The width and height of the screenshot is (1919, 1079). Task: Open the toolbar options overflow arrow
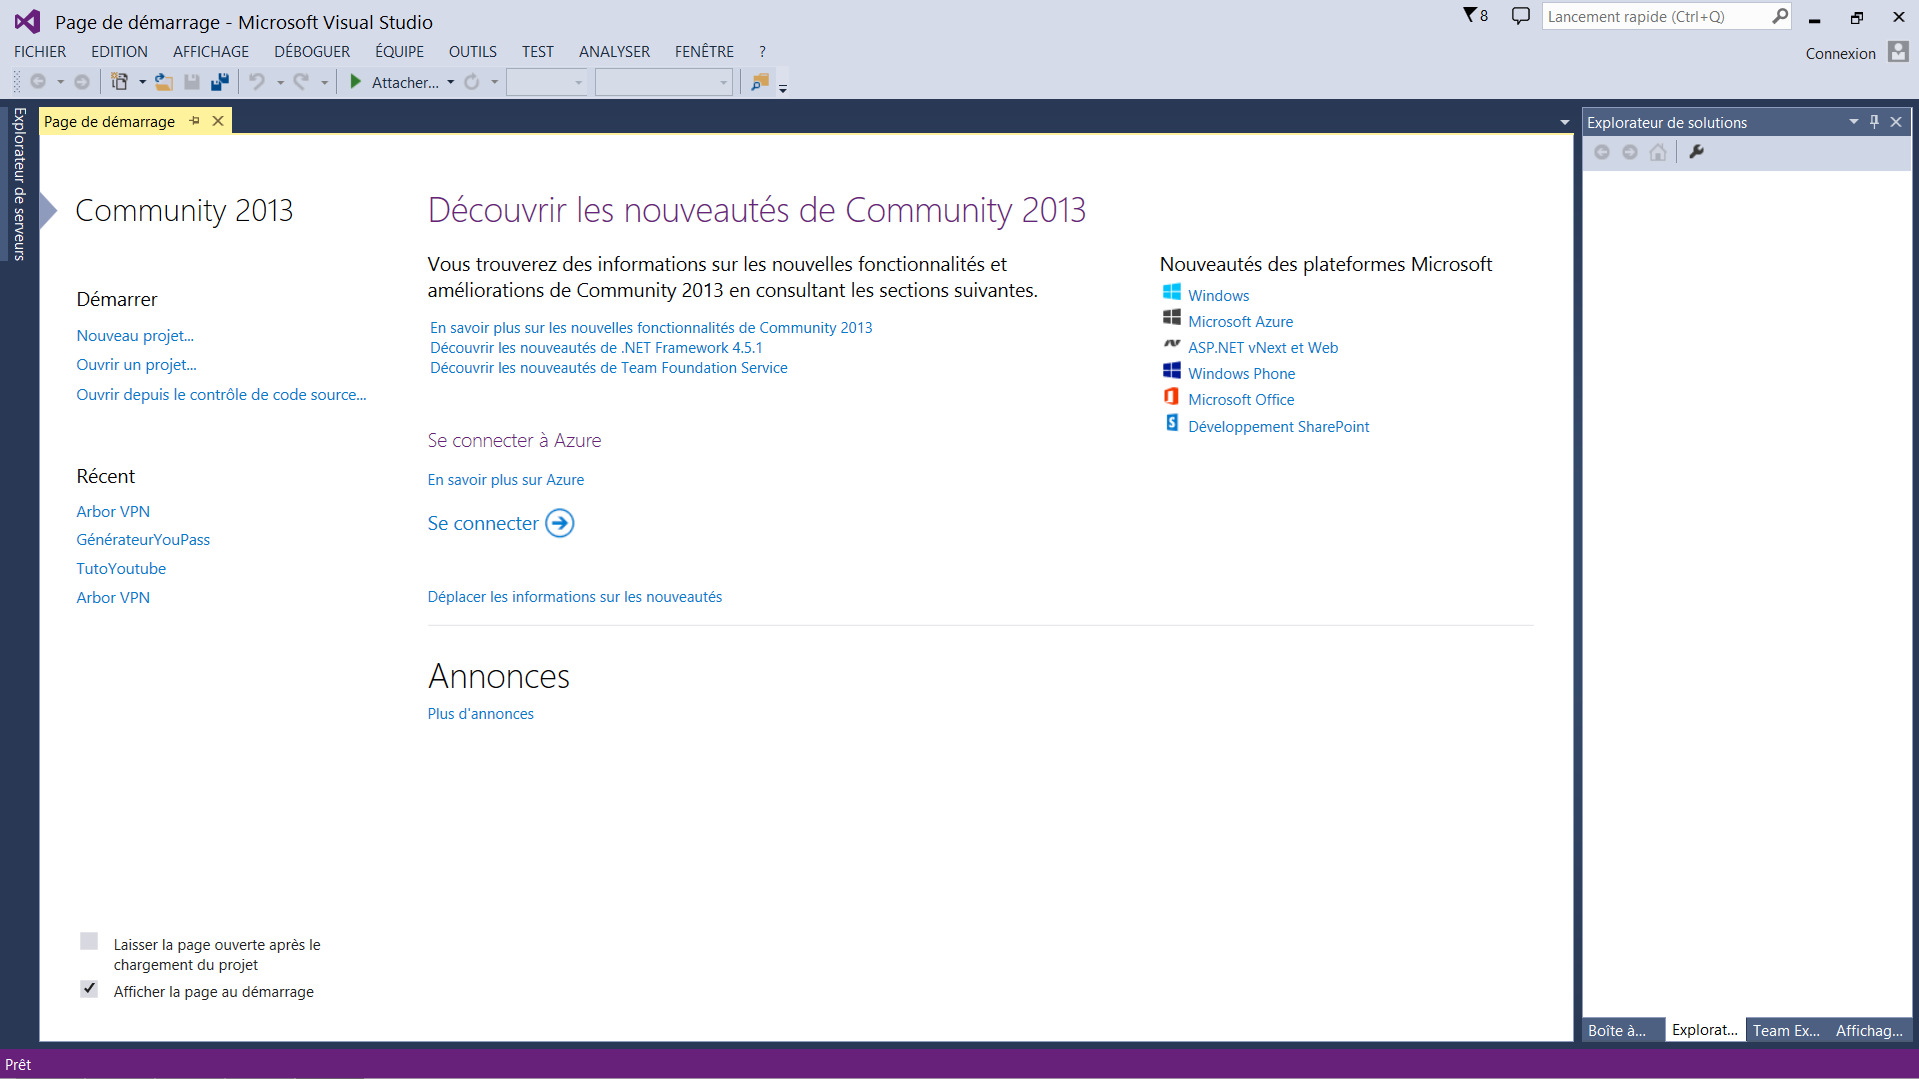pyautogui.click(x=783, y=88)
